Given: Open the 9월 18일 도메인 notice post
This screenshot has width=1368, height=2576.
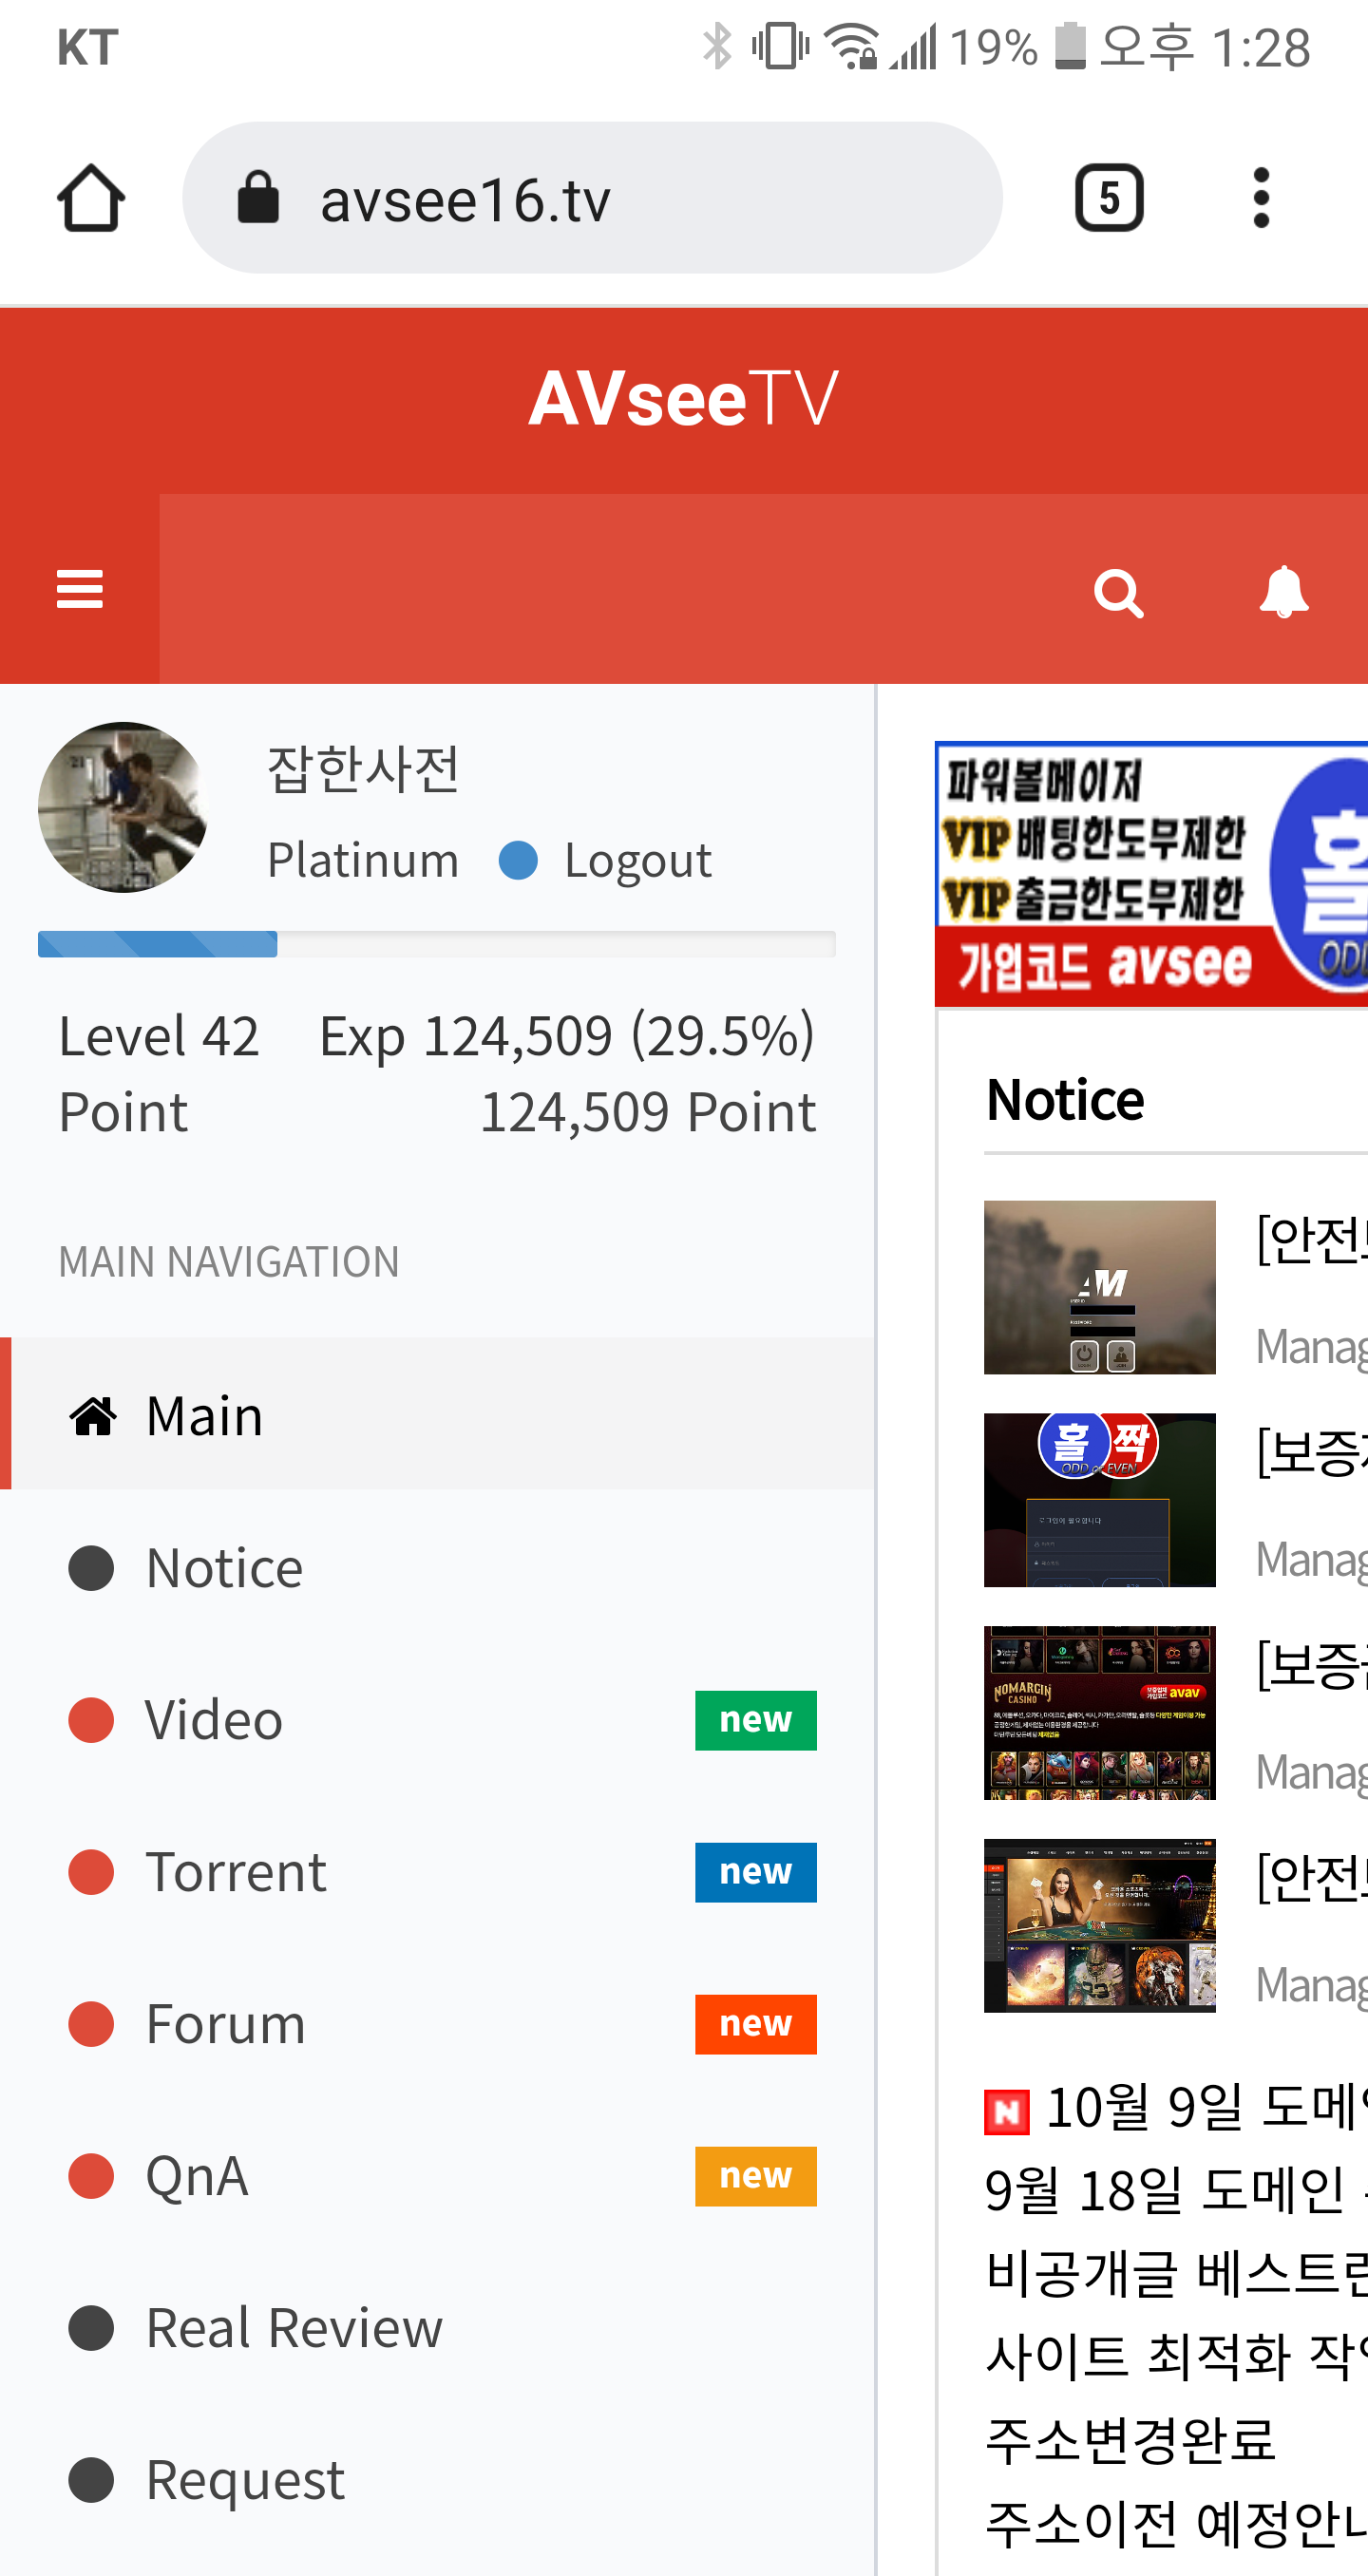Looking at the screenshot, I should [1176, 2190].
